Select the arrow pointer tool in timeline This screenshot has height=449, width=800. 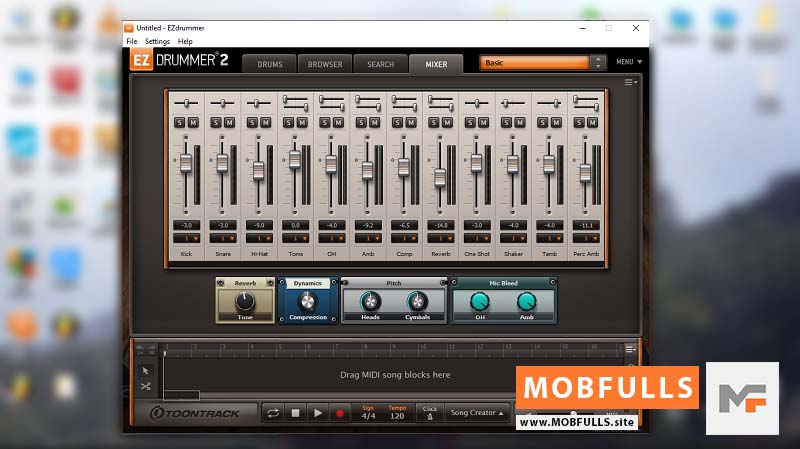145,370
